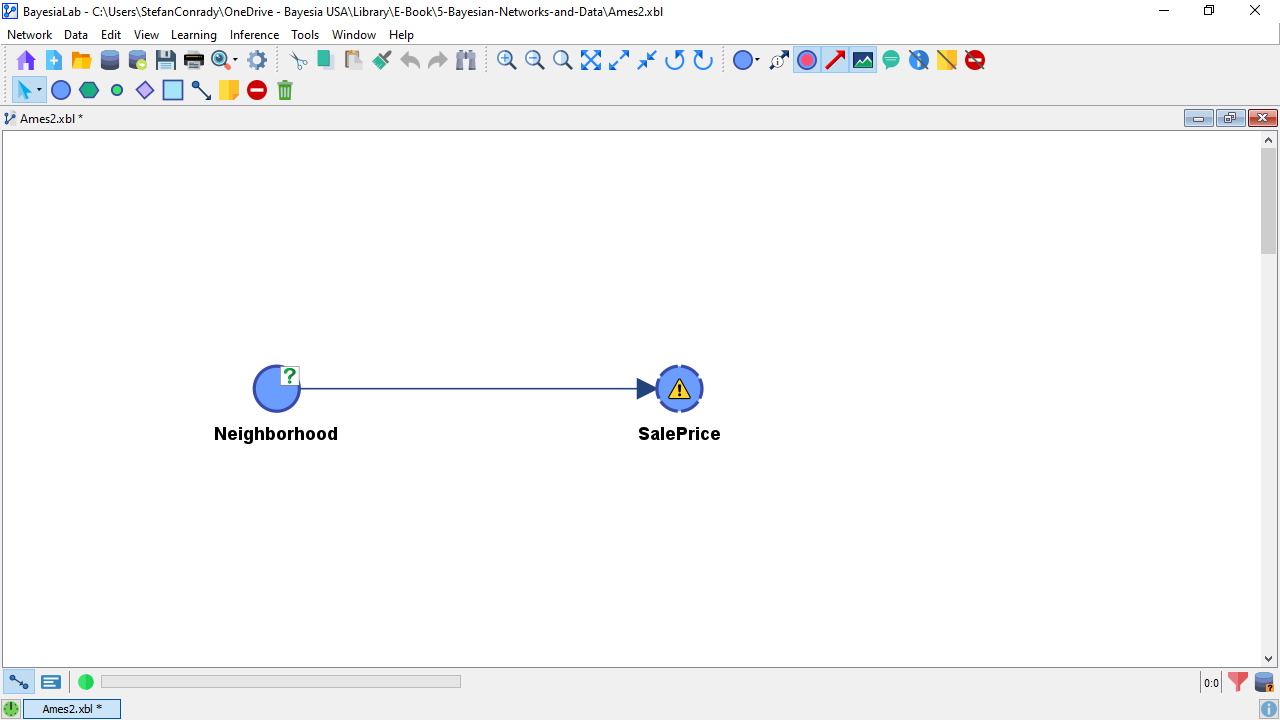Choose the arrow selection mode tool

(24, 90)
